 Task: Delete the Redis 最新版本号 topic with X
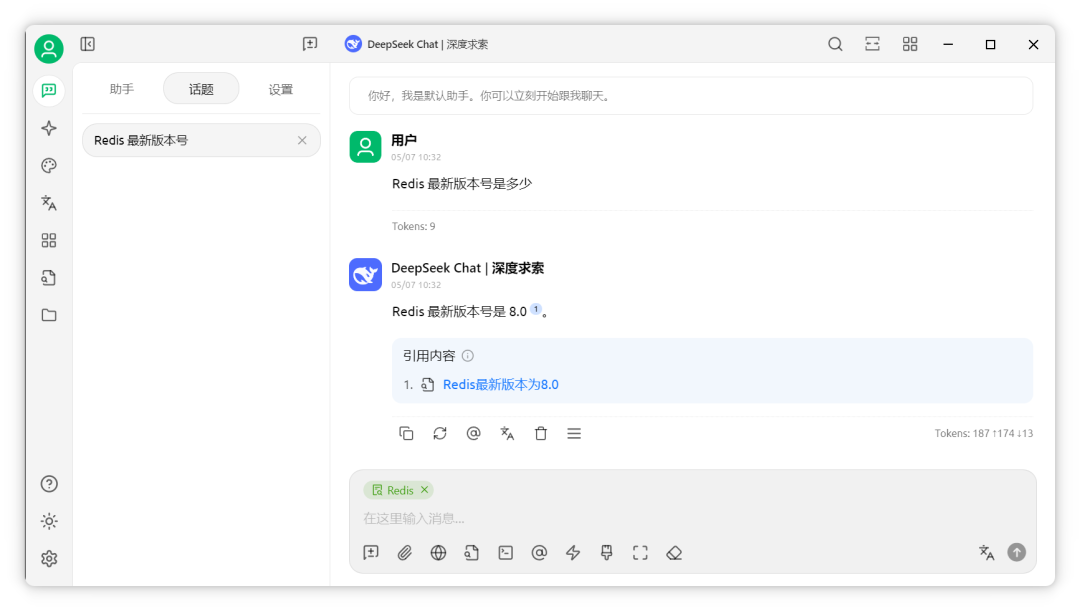point(302,141)
